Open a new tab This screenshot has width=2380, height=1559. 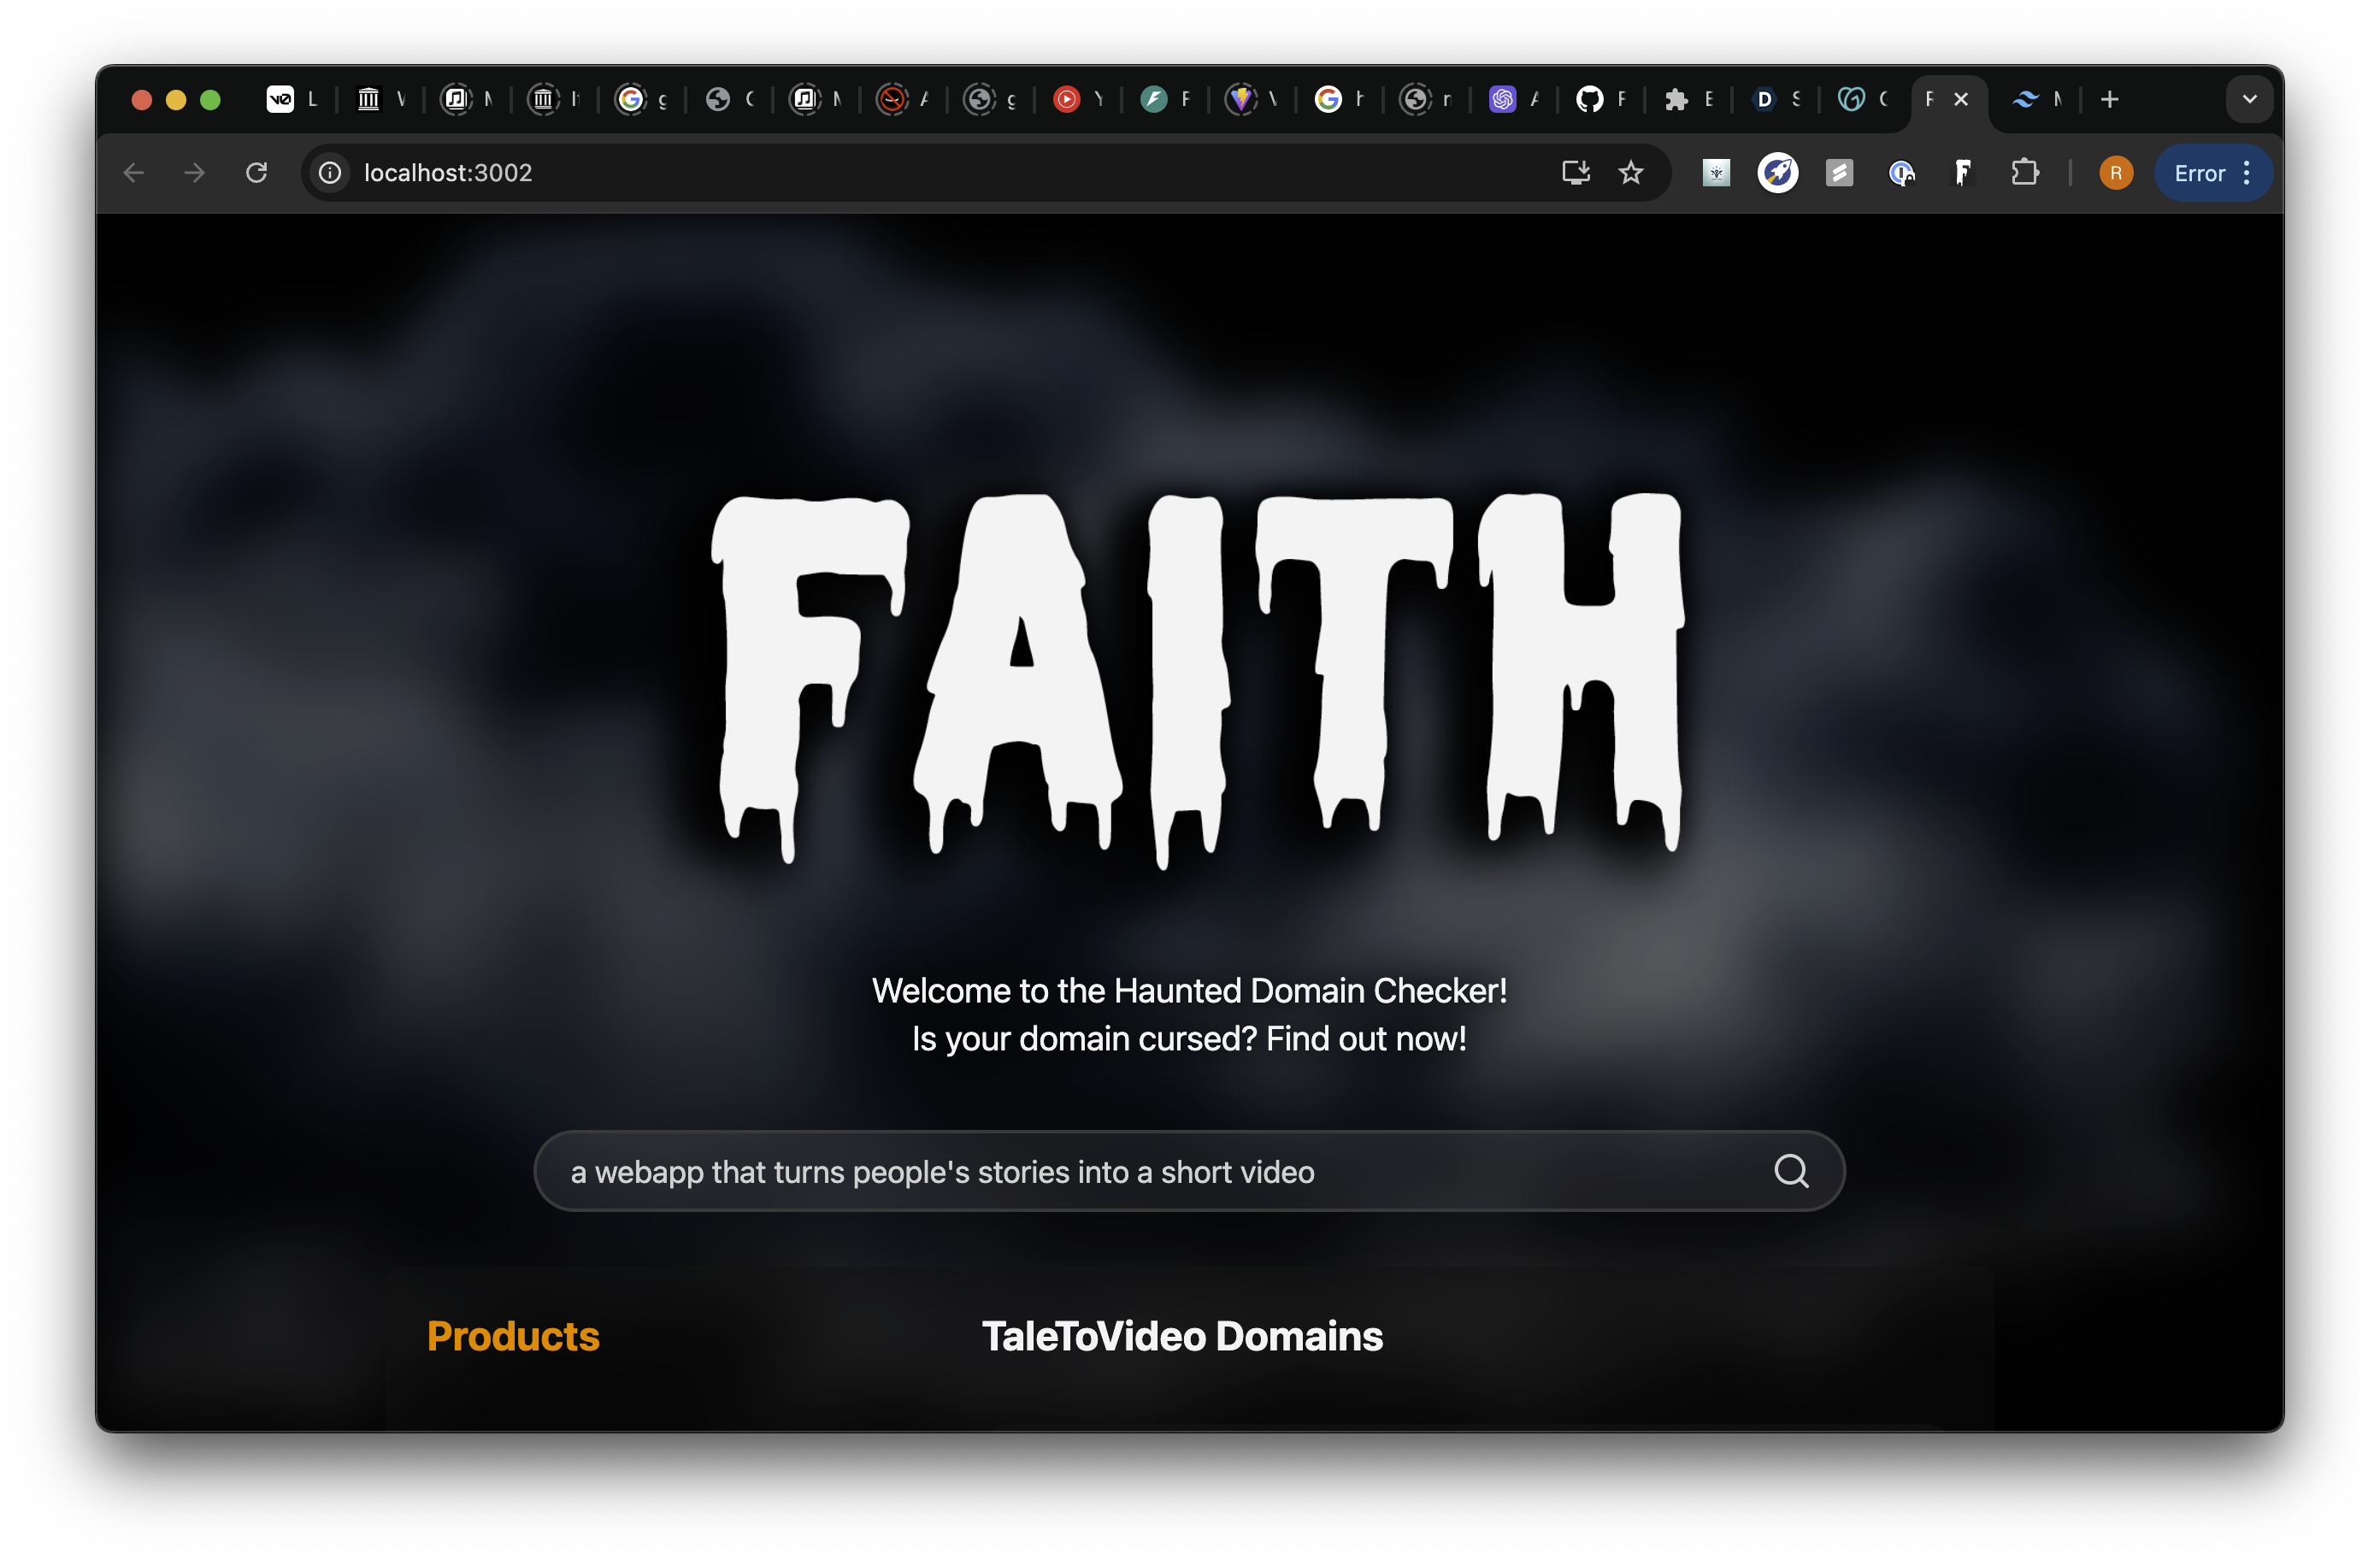(x=2109, y=99)
